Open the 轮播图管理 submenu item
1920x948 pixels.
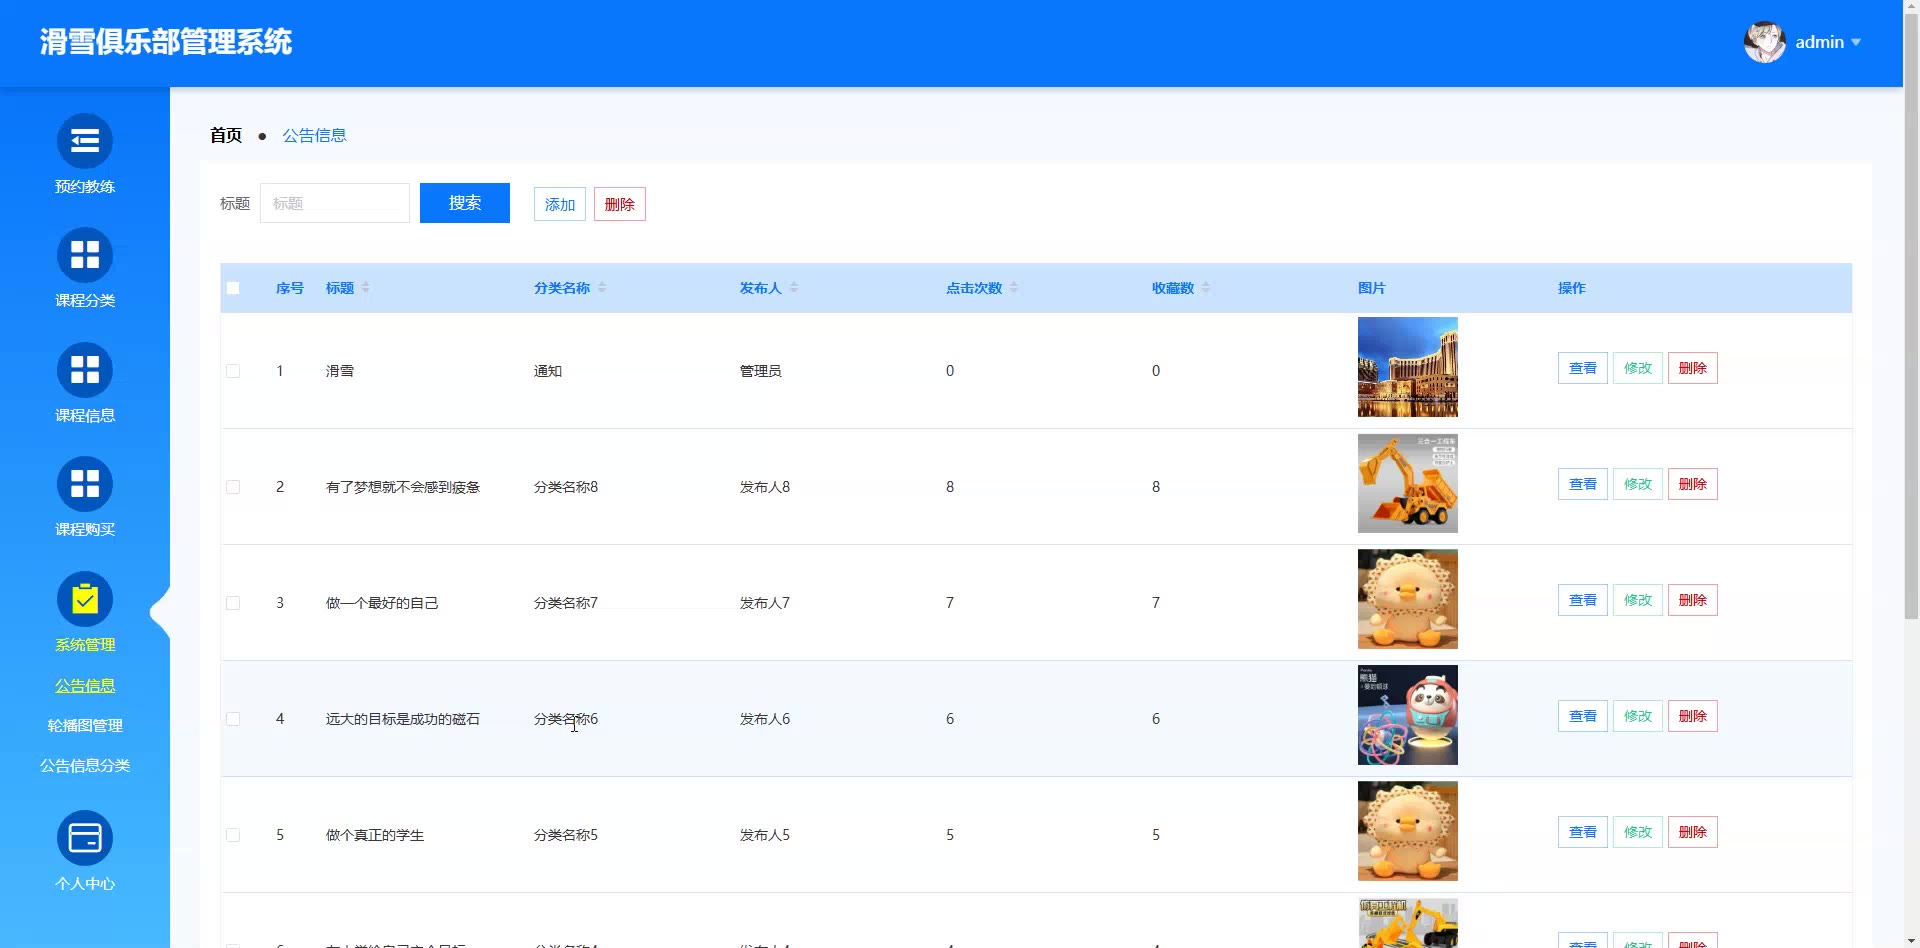(x=85, y=726)
